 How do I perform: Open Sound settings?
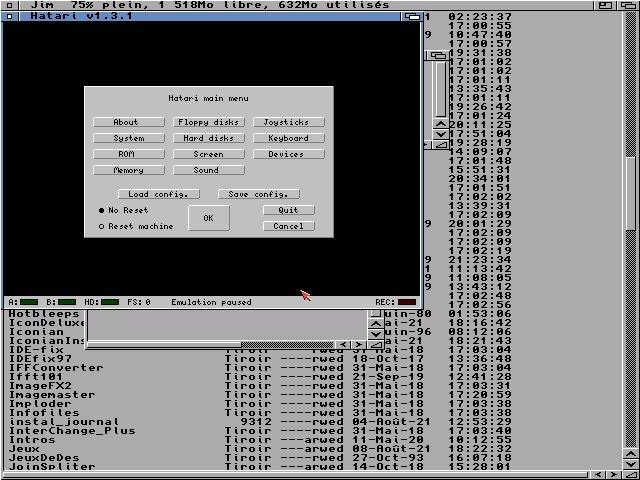pyautogui.click(x=209, y=170)
